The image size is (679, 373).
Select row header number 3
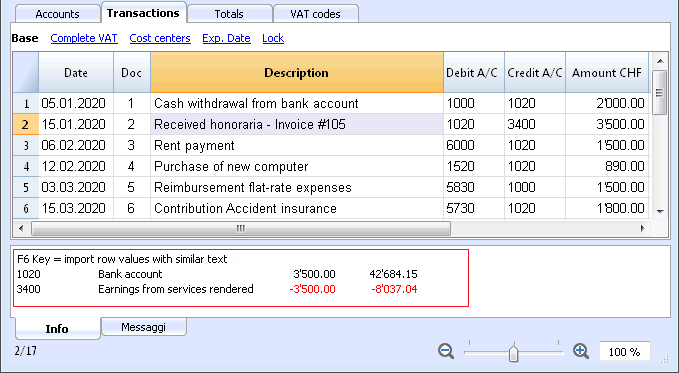pos(26,146)
